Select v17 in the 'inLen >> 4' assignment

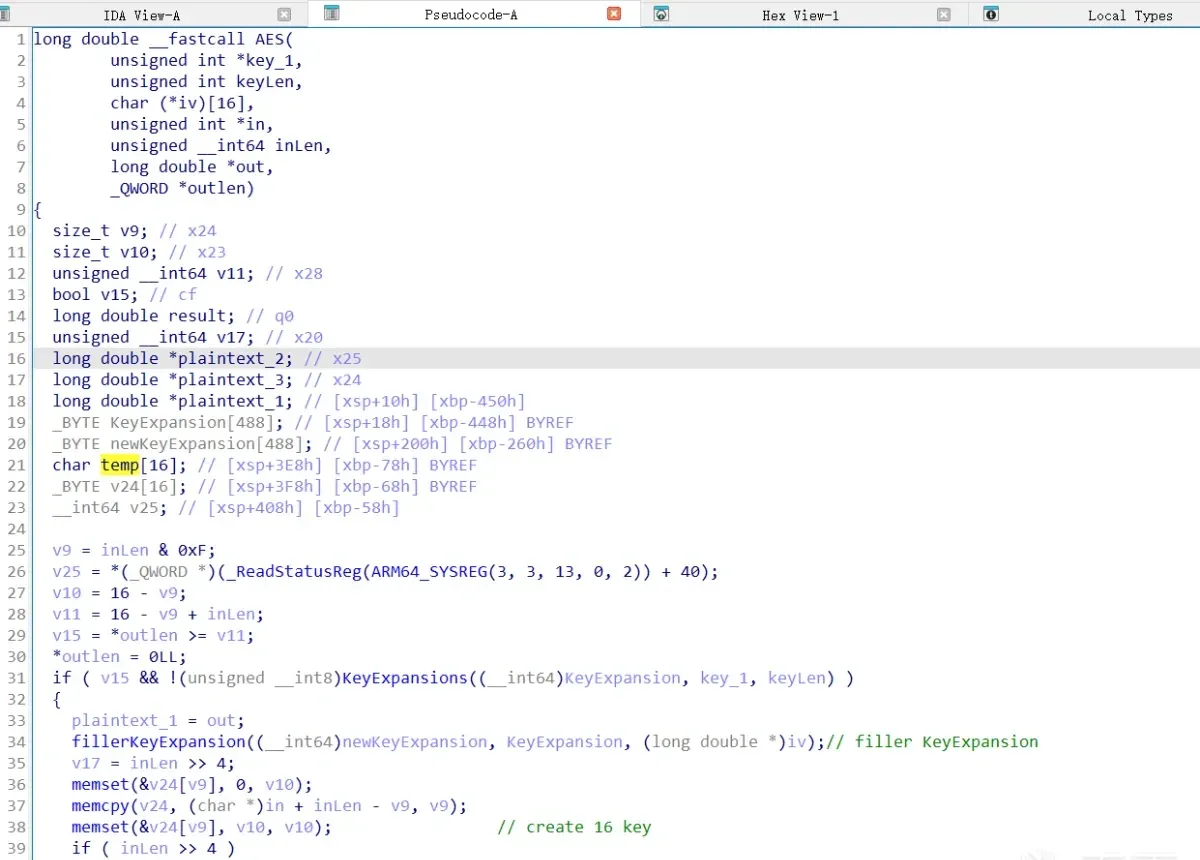click(x=86, y=763)
